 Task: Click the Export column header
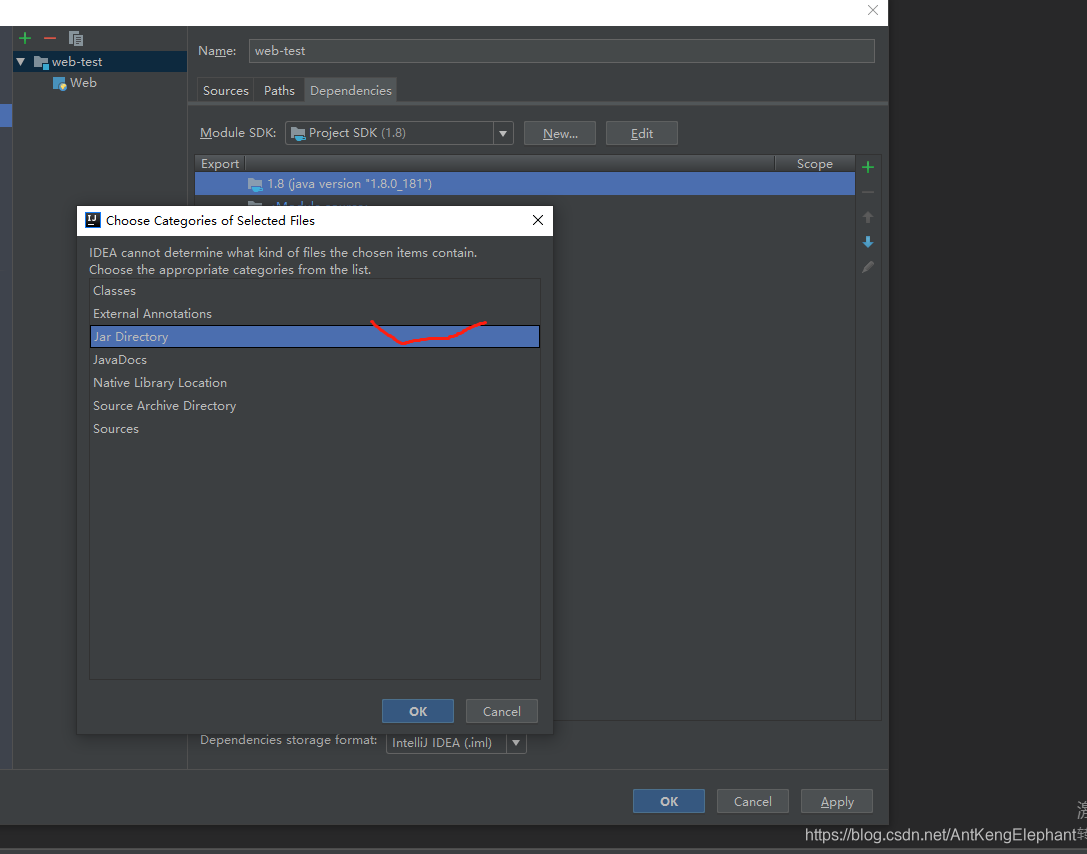pos(220,164)
